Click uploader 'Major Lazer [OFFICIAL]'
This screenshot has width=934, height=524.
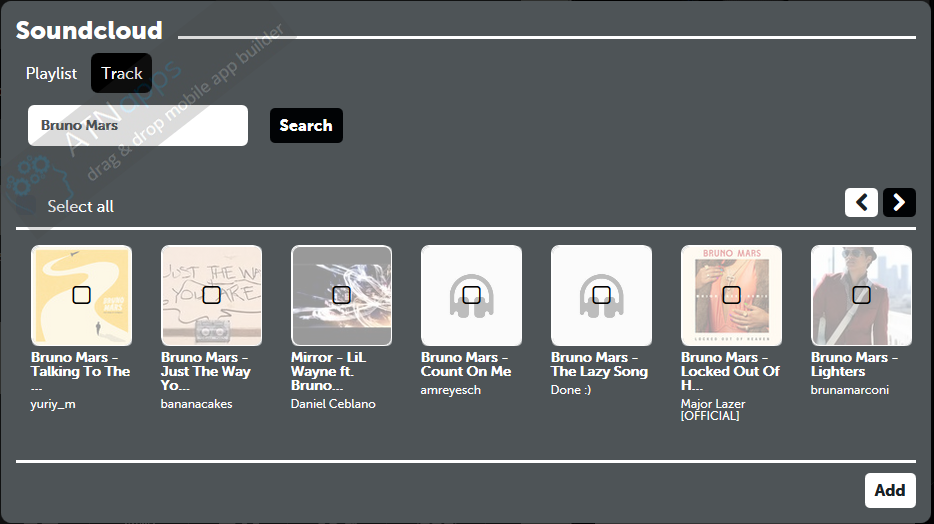tap(713, 410)
